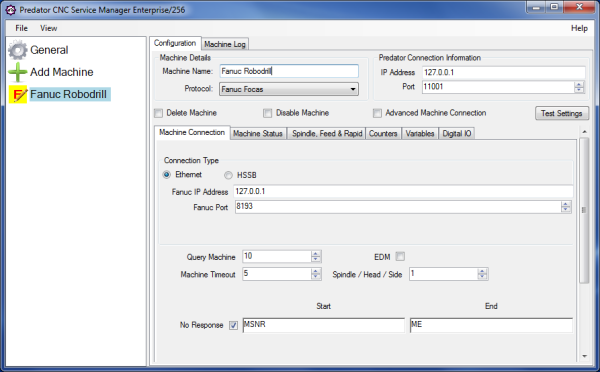Decrease the Machine Timeout value
The width and height of the screenshot is (600, 372).
(x=316, y=277)
